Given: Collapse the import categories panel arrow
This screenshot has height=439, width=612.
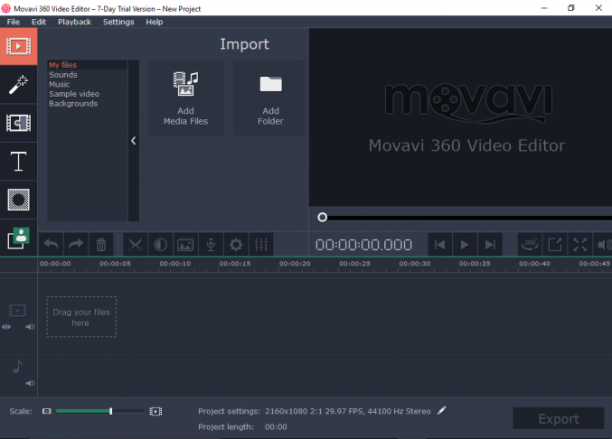Looking at the screenshot, I should point(133,140).
